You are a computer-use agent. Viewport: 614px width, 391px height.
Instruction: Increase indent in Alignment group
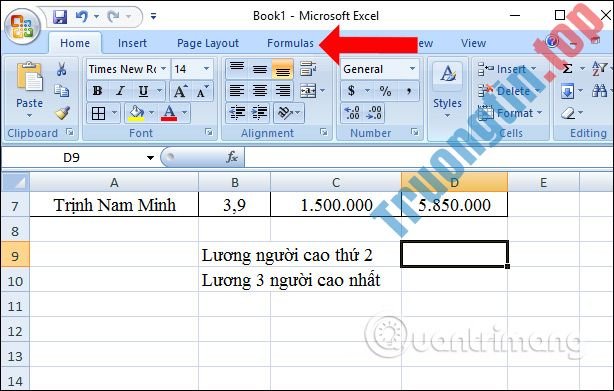click(x=259, y=114)
